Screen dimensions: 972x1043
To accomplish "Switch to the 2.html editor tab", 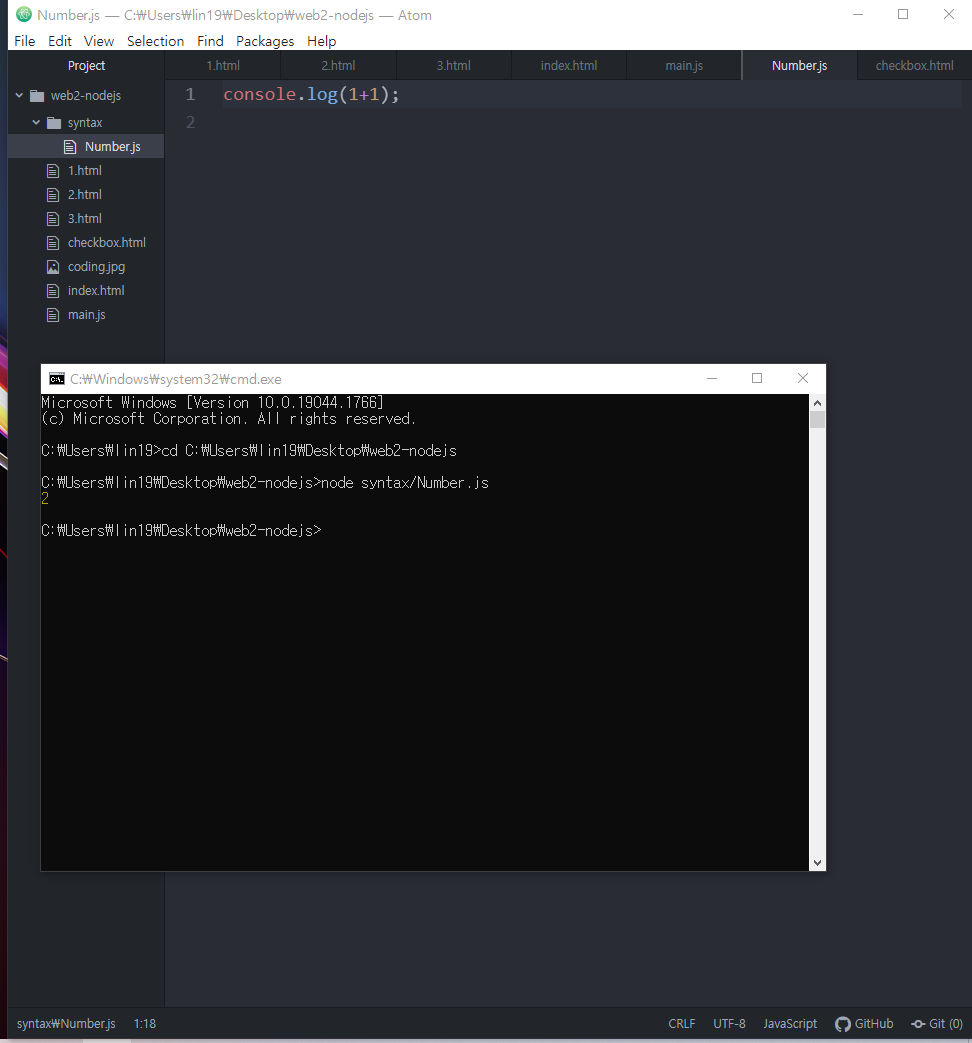I will click(x=338, y=66).
